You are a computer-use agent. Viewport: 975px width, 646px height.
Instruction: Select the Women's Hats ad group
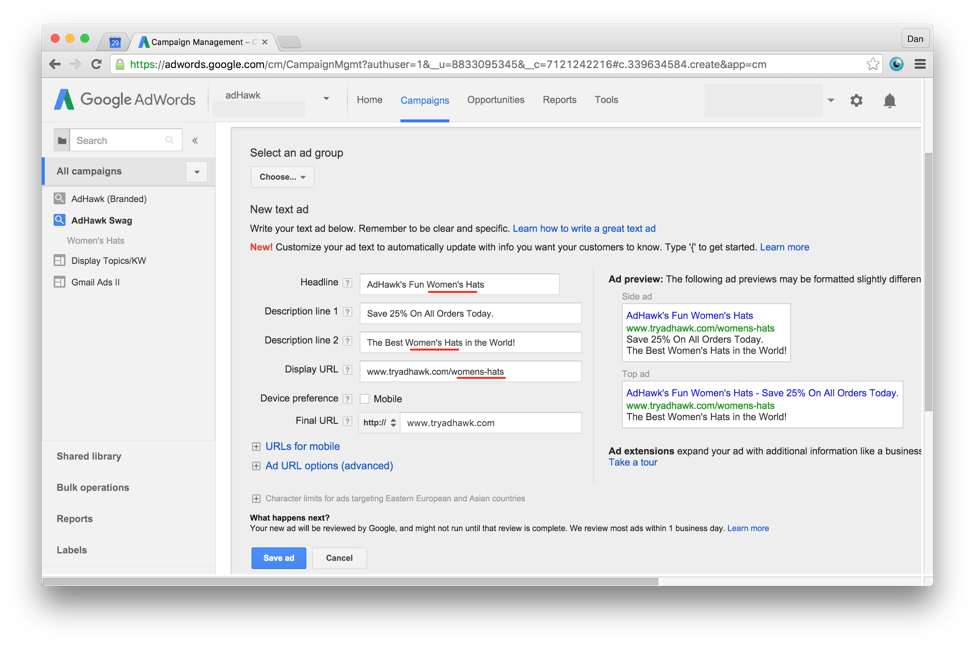[x=96, y=241]
